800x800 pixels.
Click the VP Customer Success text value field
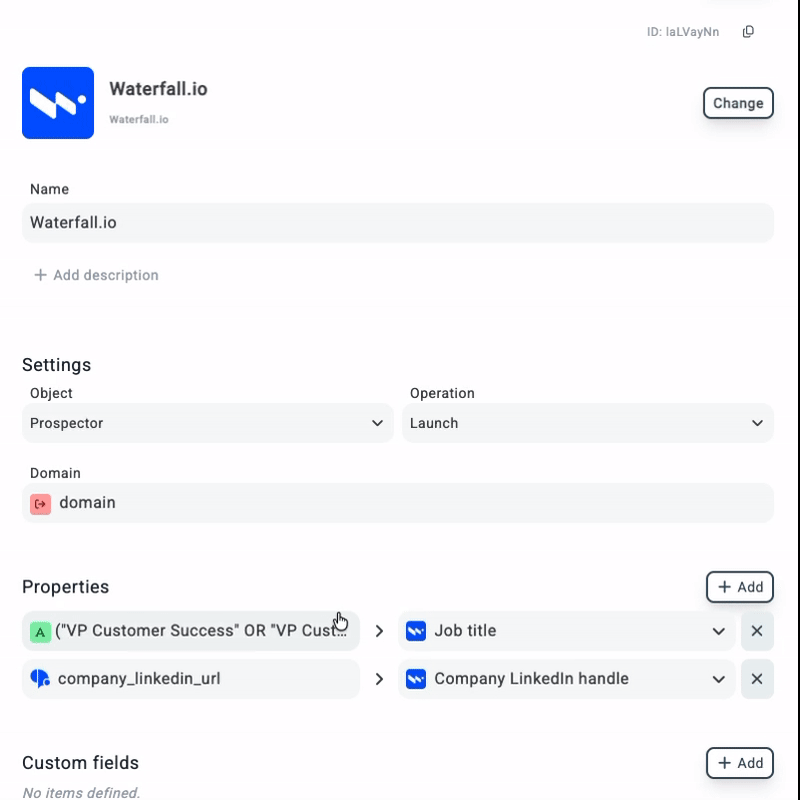(191, 631)
